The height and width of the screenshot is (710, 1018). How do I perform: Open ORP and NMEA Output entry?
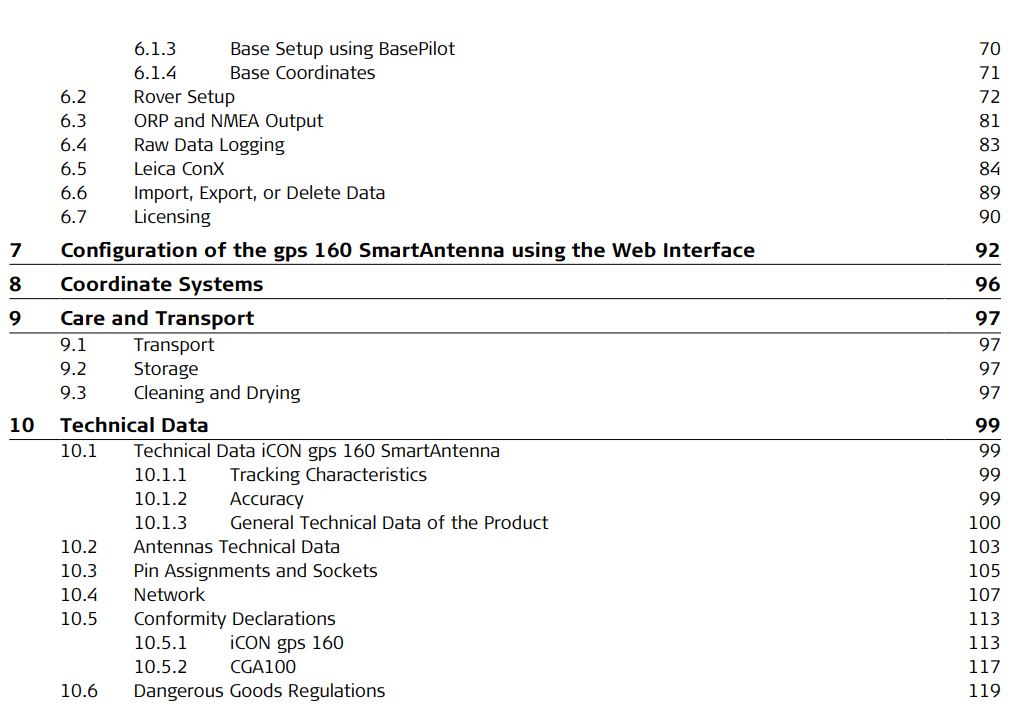click(228, 121)
